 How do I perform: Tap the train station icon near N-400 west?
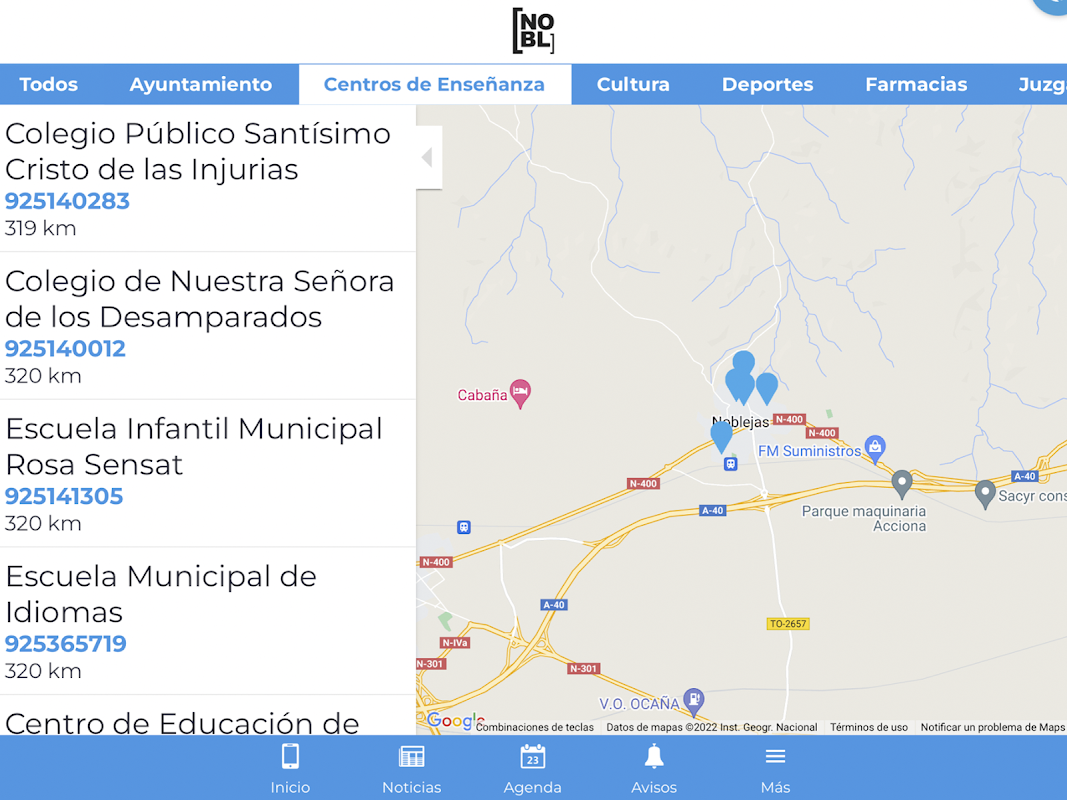(x=464, y=527)
